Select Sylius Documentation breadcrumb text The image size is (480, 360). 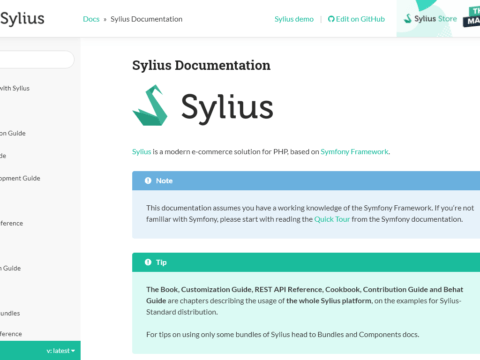pyautogui.click(x=146, y=19)
